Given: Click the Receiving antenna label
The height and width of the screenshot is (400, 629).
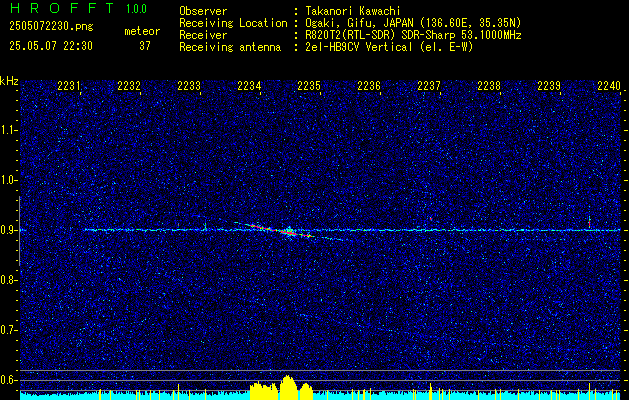Looking at the screenshot, I should pyautogui.click(x=230, y=47).
